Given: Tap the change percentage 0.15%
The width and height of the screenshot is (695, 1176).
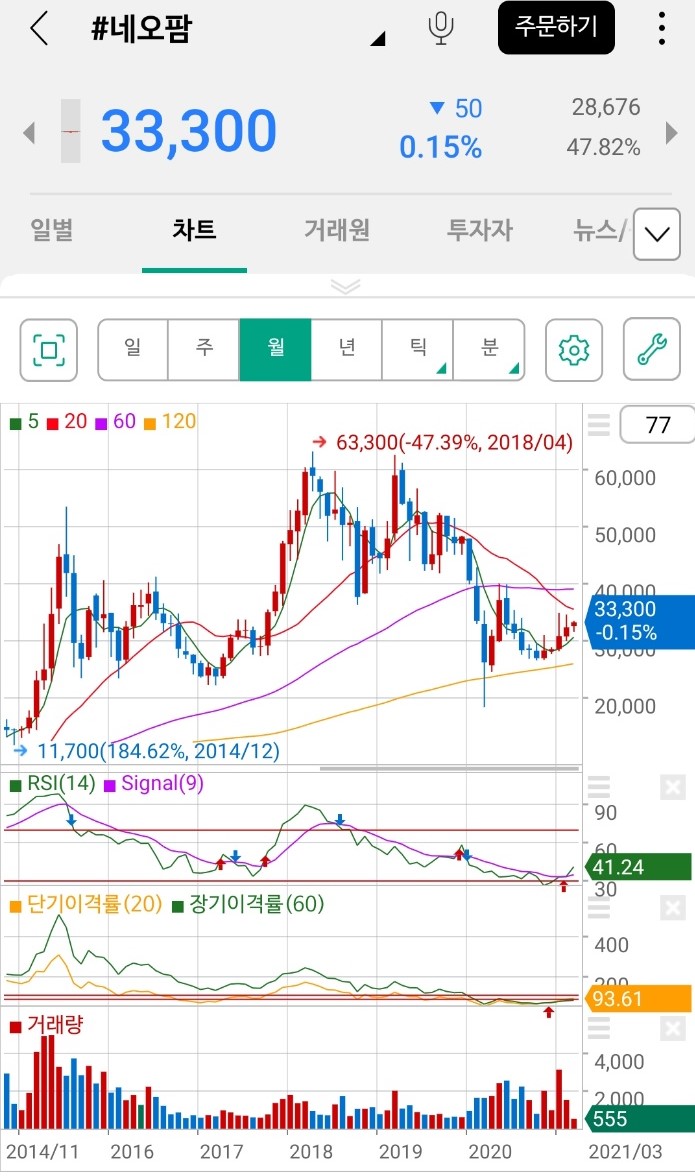Looking at the screenshot, I should pos(440,147).
